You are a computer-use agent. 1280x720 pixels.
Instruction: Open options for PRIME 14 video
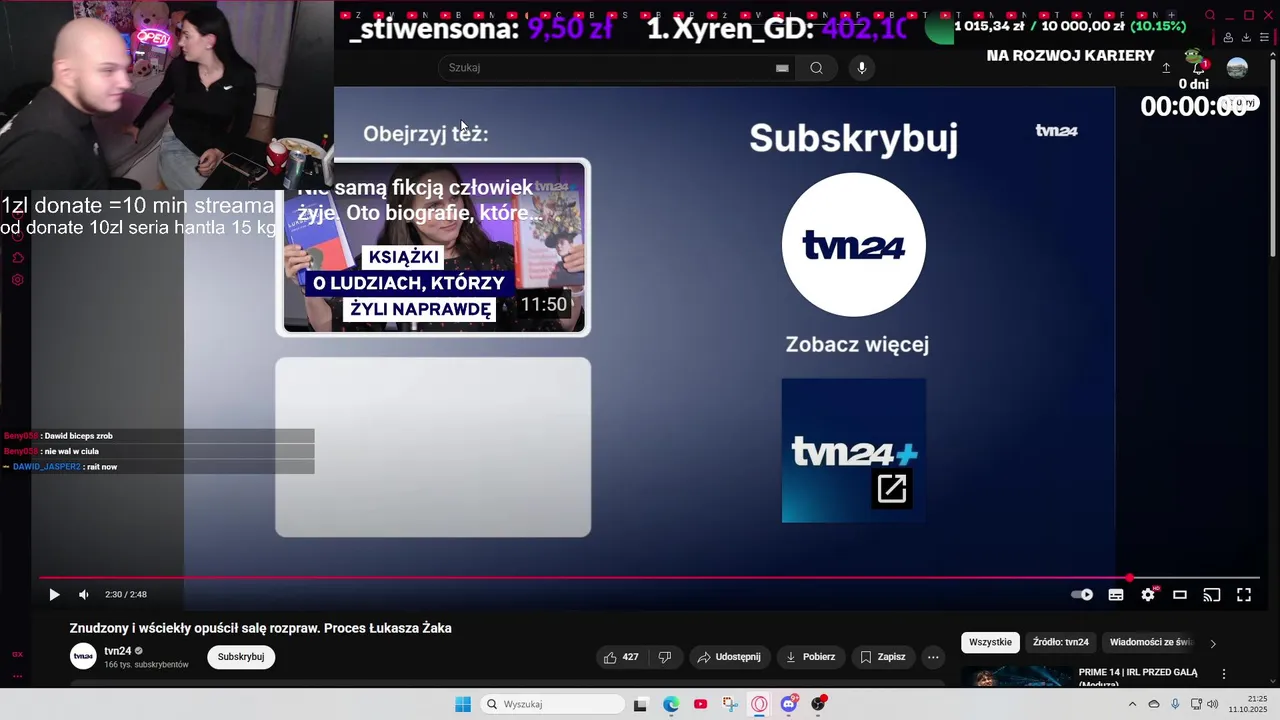1223,674
